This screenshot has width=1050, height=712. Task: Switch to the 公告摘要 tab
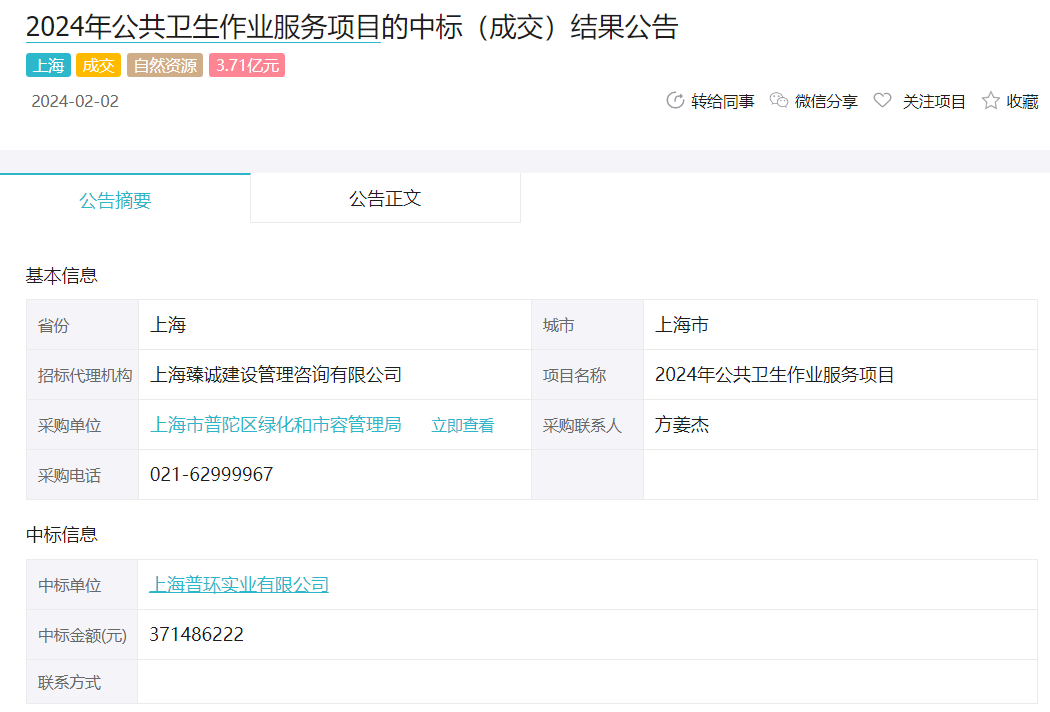tap(125, 198)
